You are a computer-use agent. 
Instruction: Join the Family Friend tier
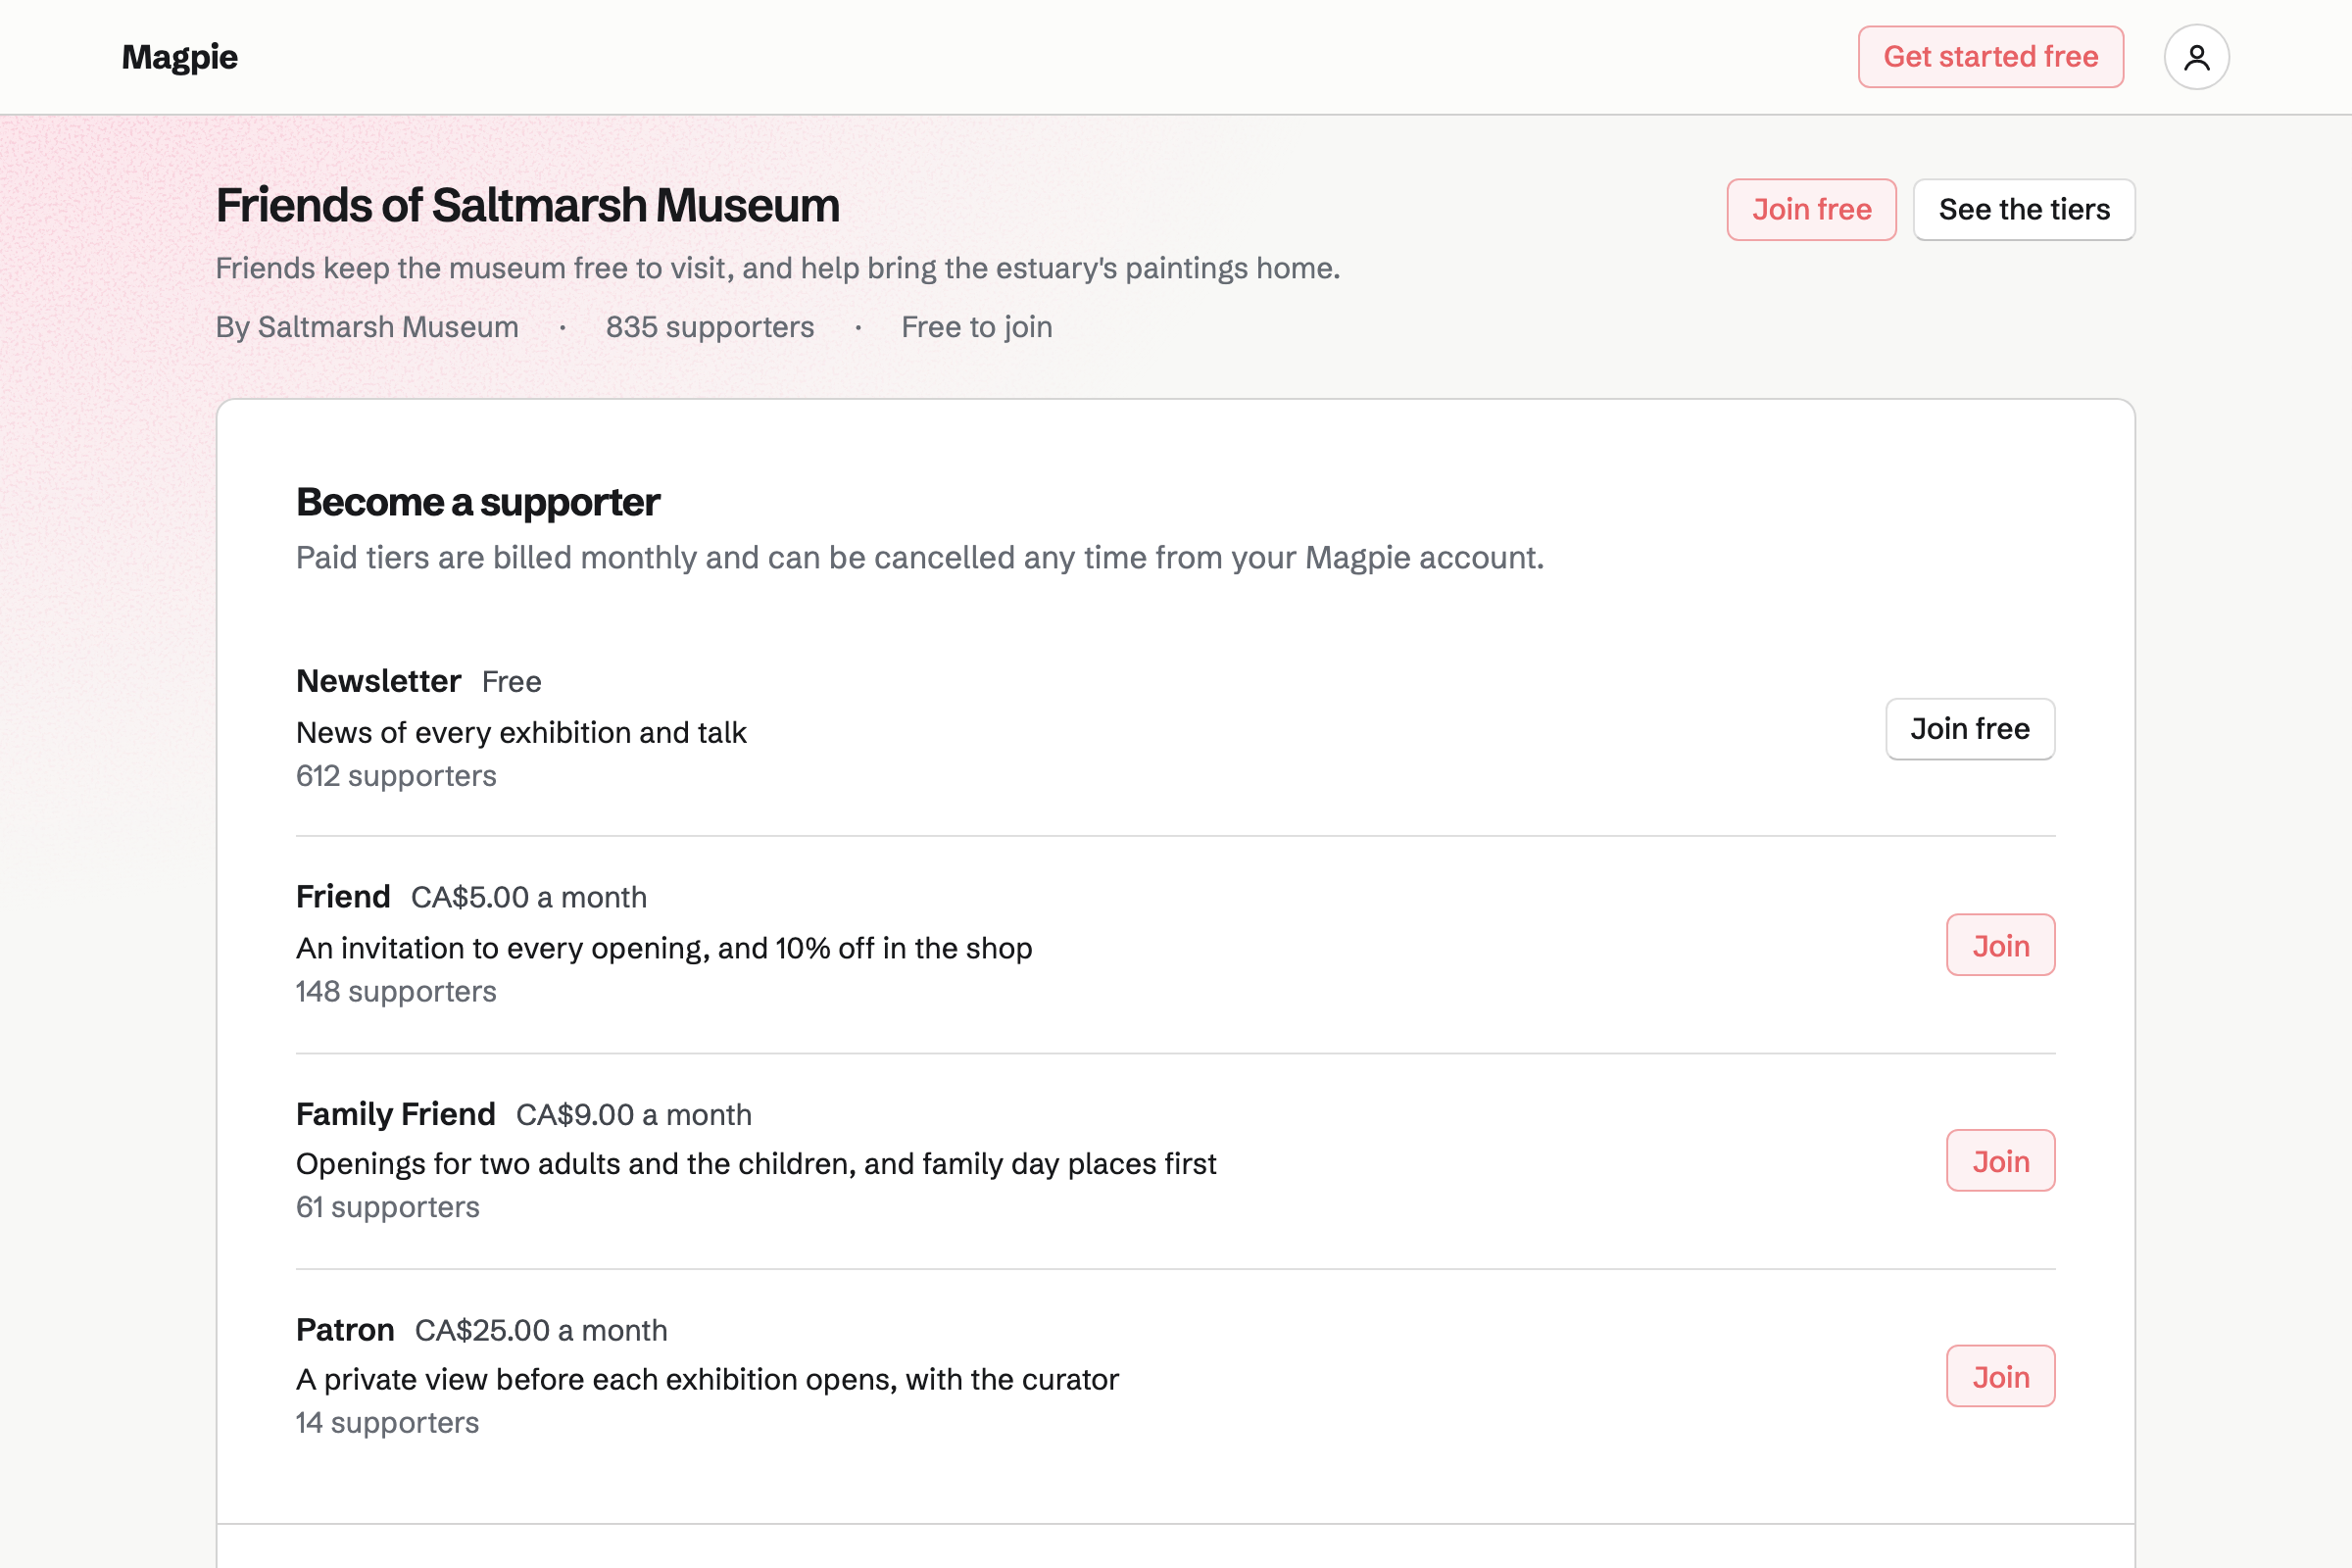click(x=2000, y=1161)
